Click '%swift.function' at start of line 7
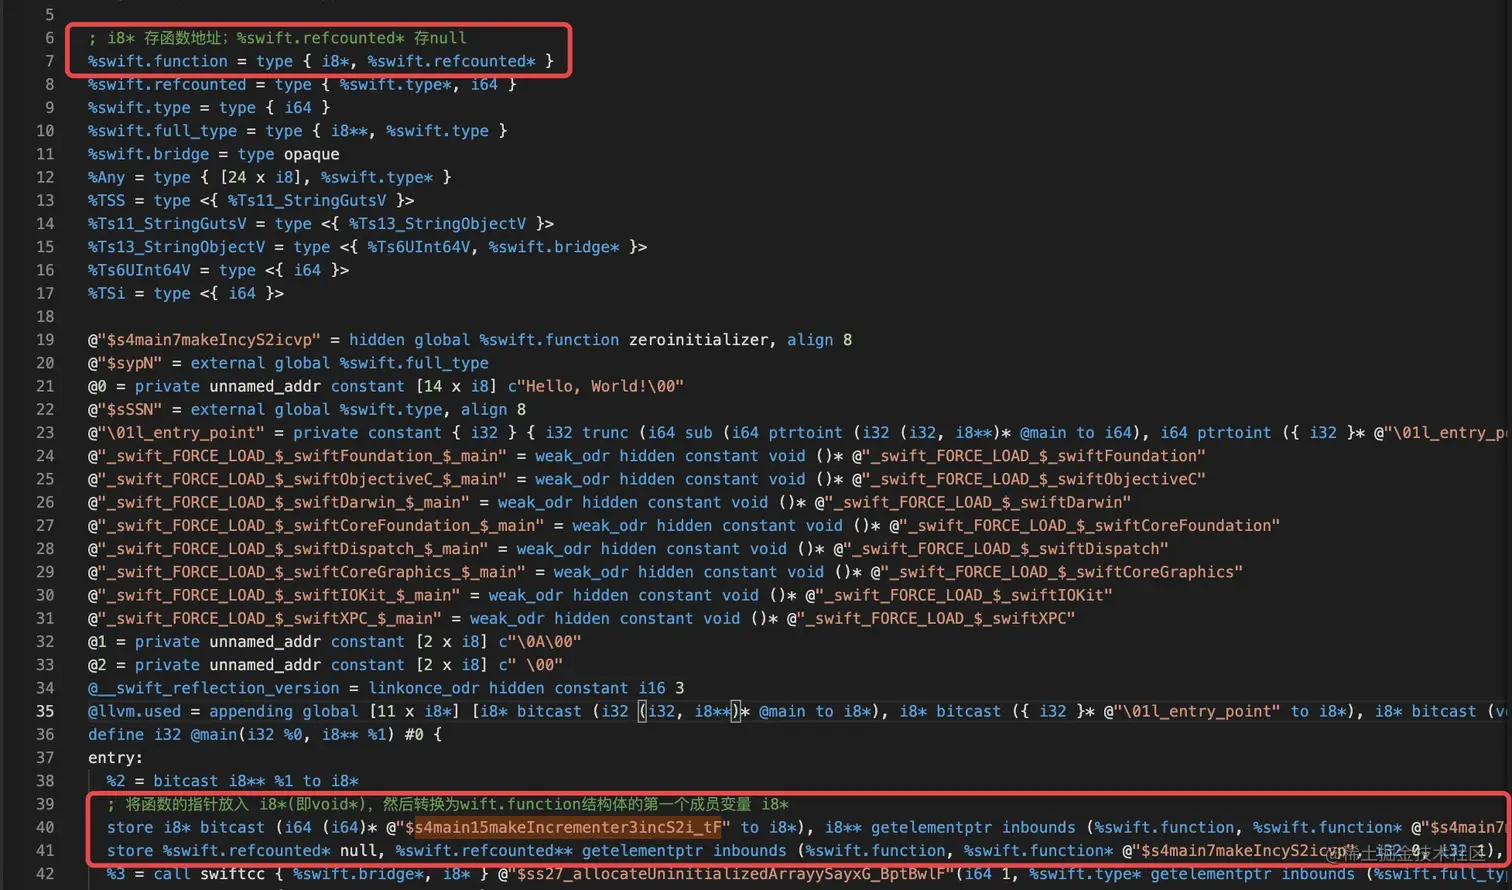1512x890 pixels. click(x=158, y=61)
